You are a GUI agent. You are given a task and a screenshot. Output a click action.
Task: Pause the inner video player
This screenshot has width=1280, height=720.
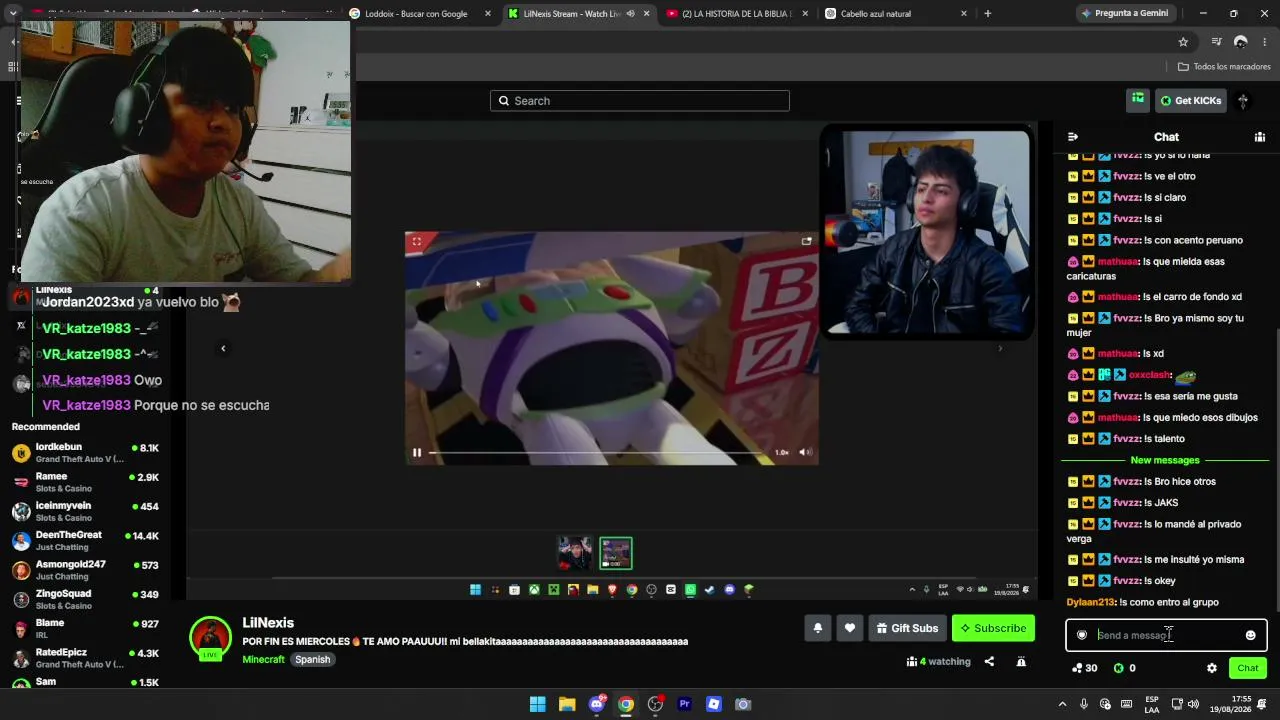click(417, 453)
